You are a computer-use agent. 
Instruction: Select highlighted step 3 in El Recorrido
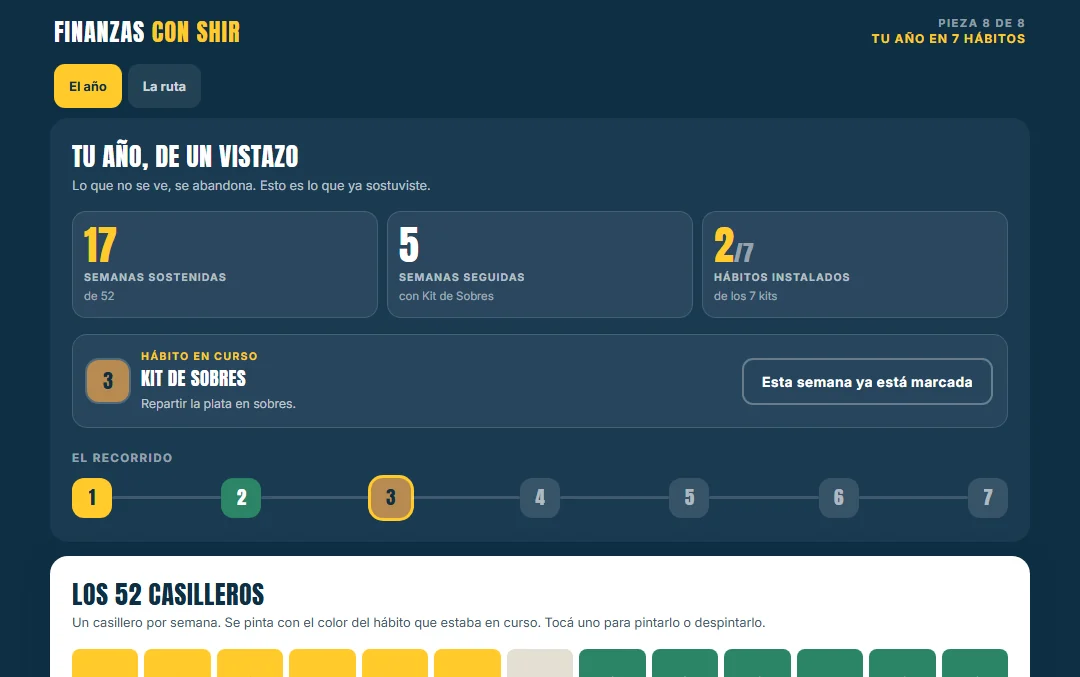(x=391, y=497)
